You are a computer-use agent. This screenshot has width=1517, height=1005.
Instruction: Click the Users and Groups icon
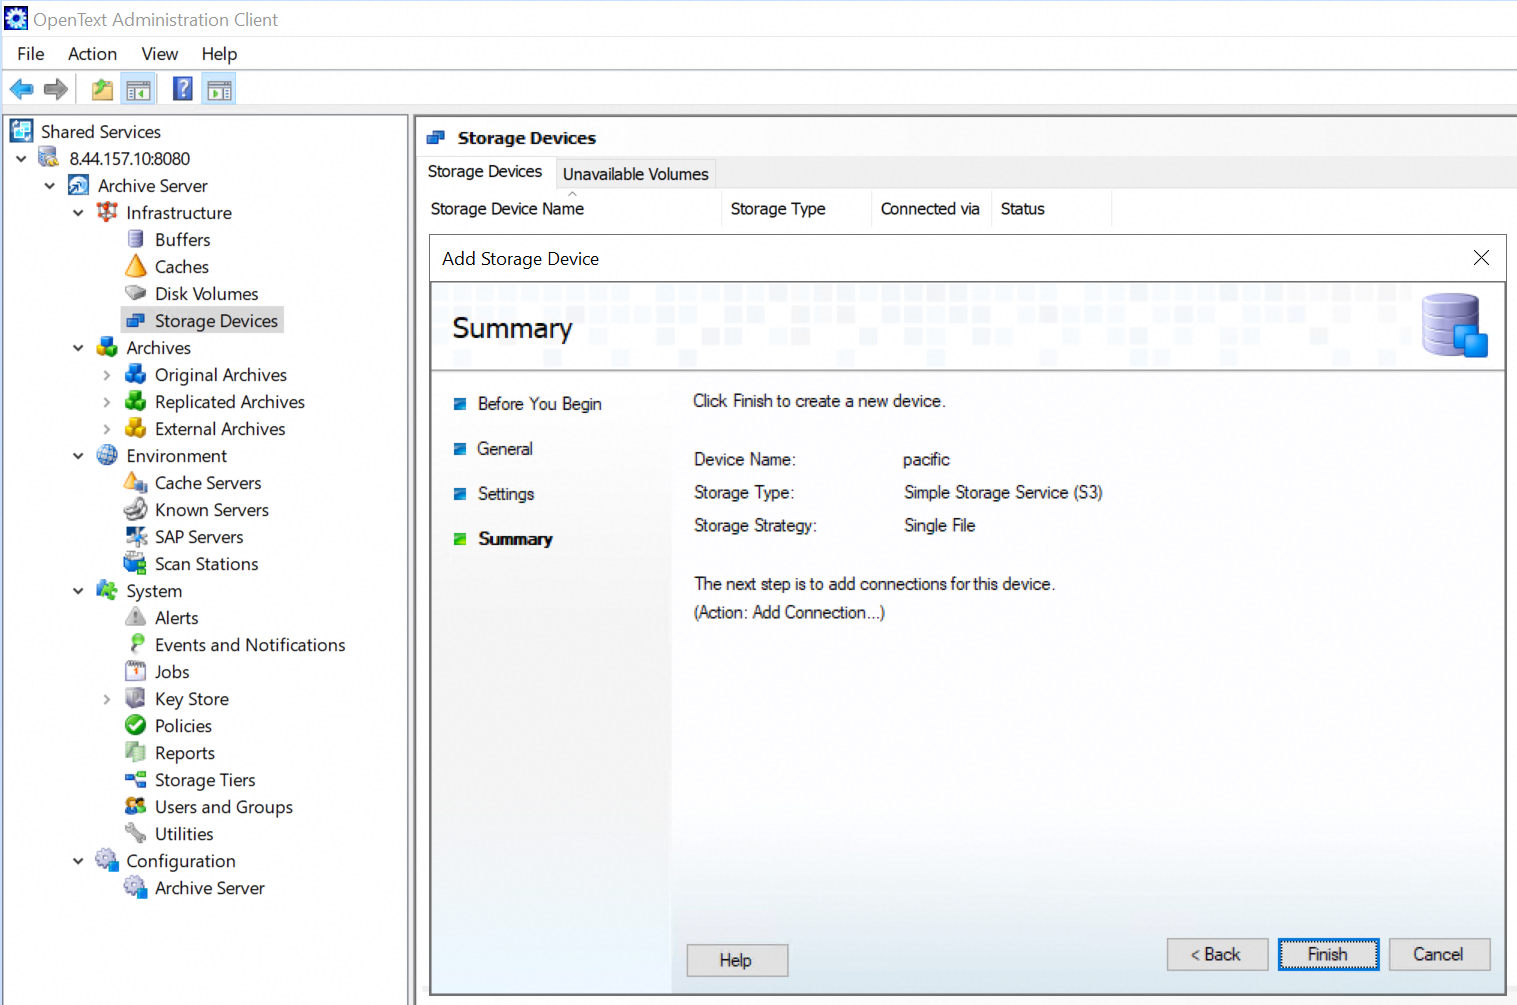(135, 806)
